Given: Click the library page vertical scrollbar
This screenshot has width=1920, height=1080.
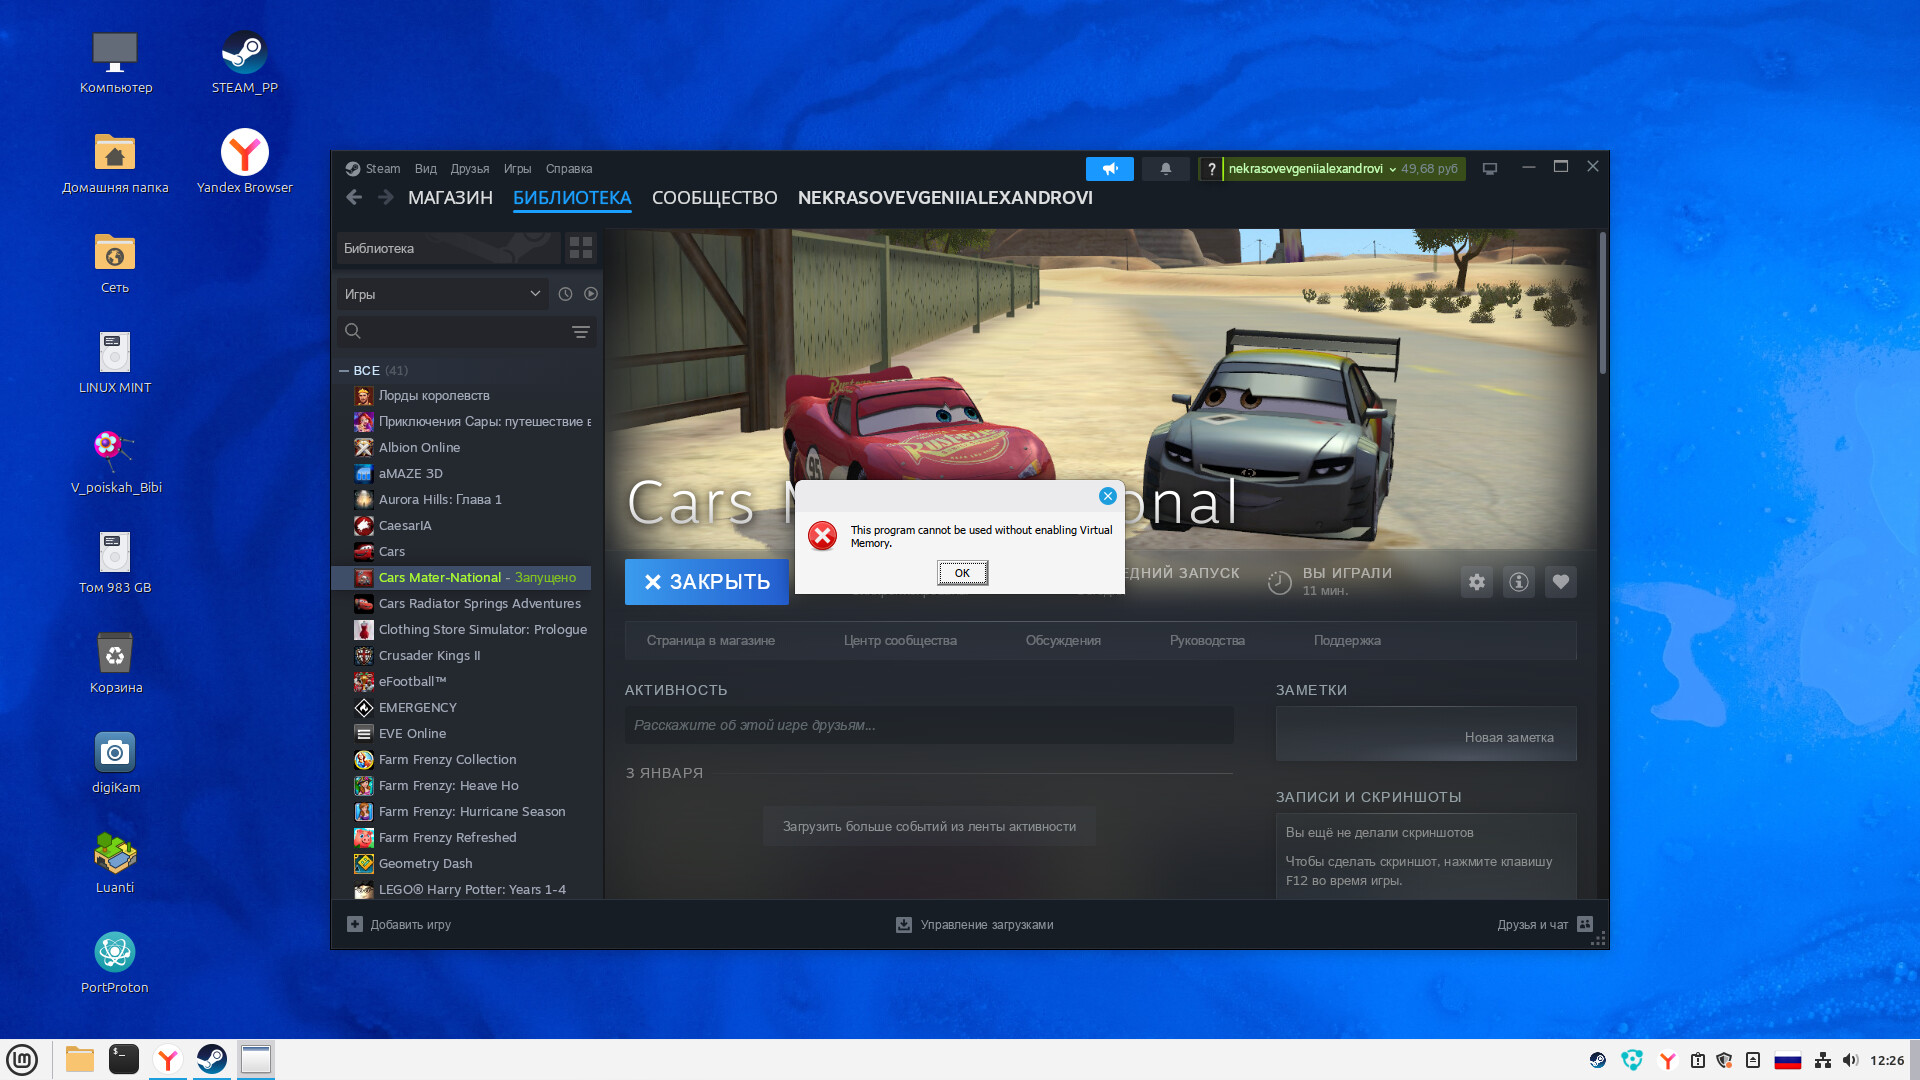Looking at the screenshot, I should tap(1602, 304).
